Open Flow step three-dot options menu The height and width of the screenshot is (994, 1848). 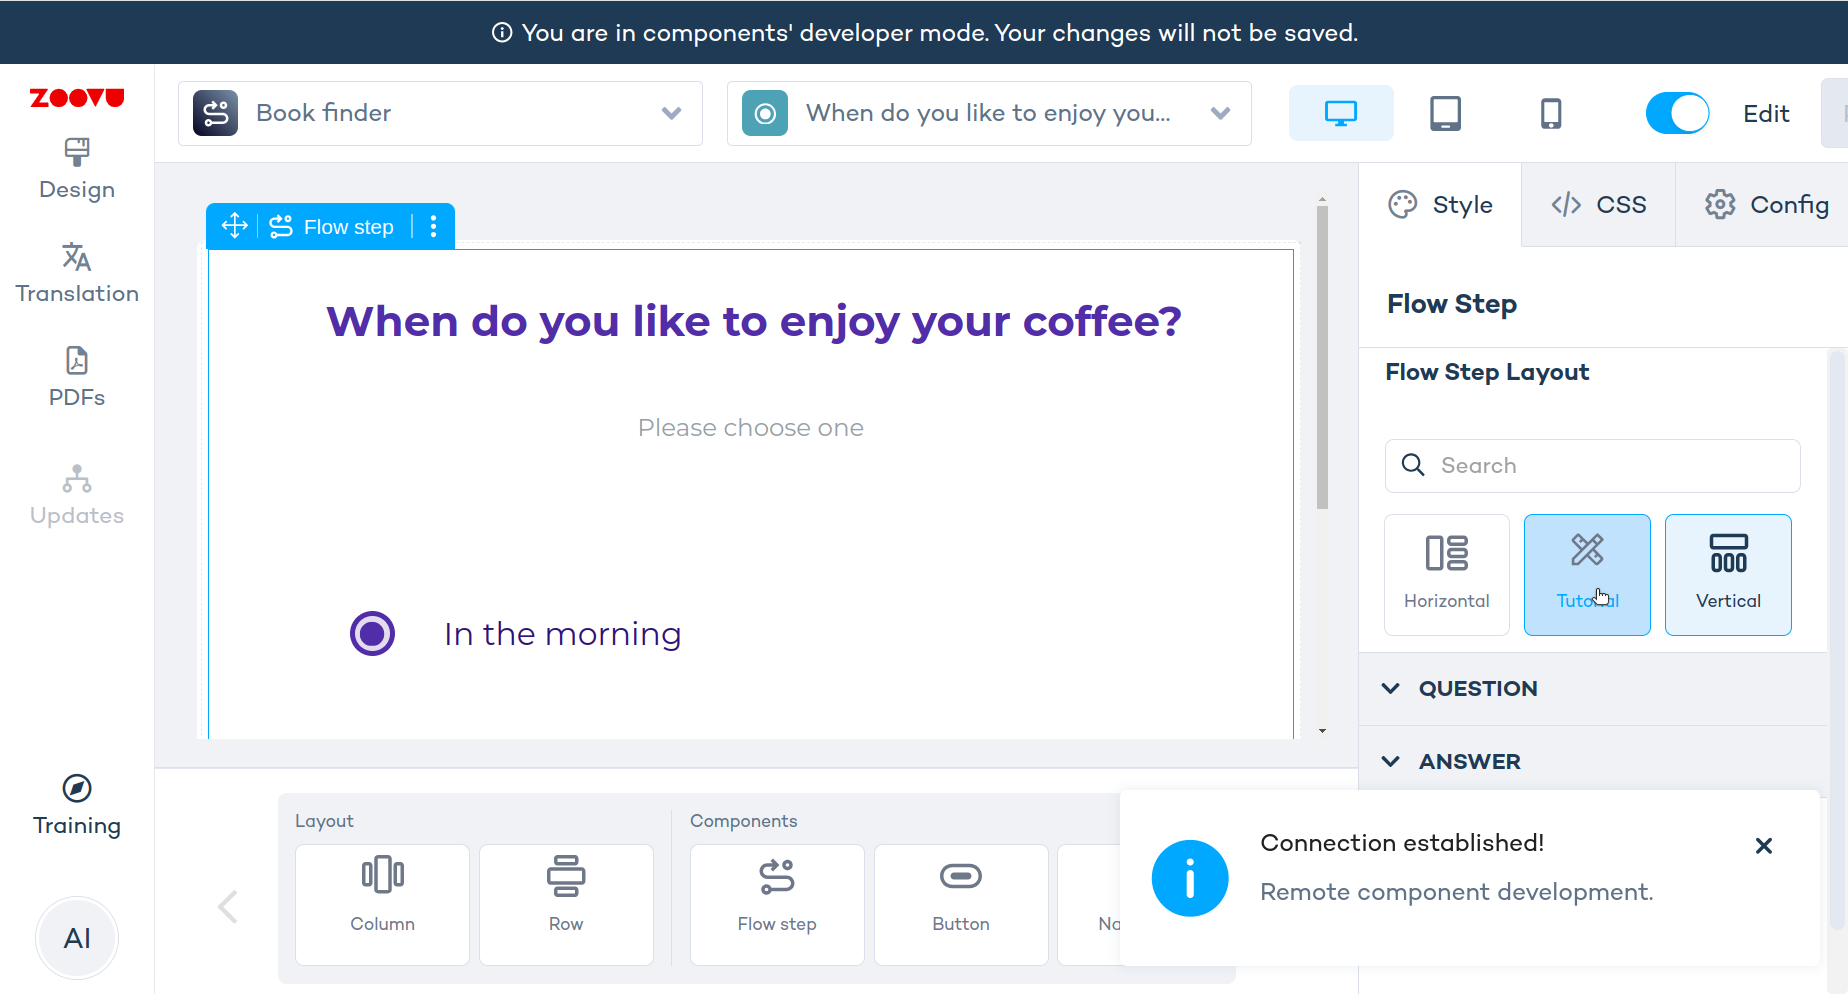tap(433, 227)
